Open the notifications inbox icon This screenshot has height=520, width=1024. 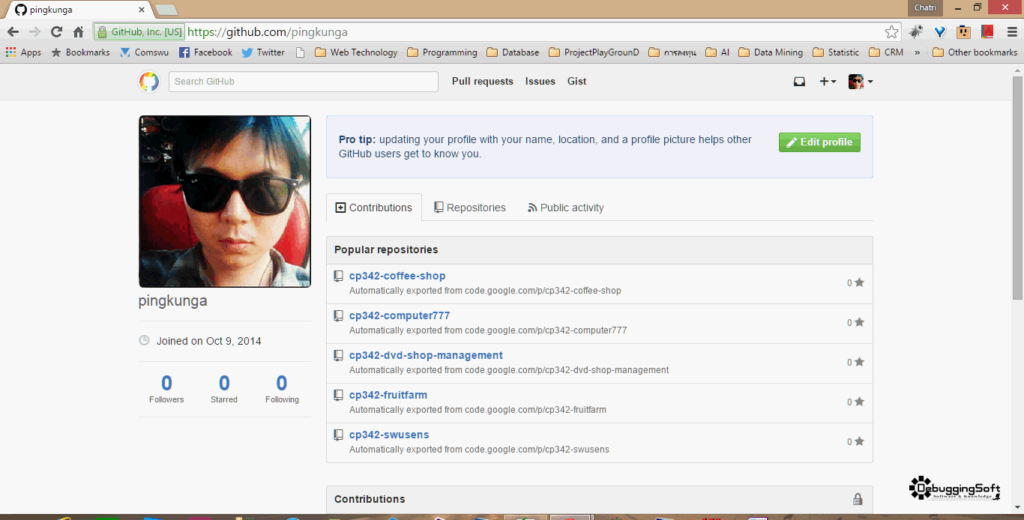(x=799, y=82)
